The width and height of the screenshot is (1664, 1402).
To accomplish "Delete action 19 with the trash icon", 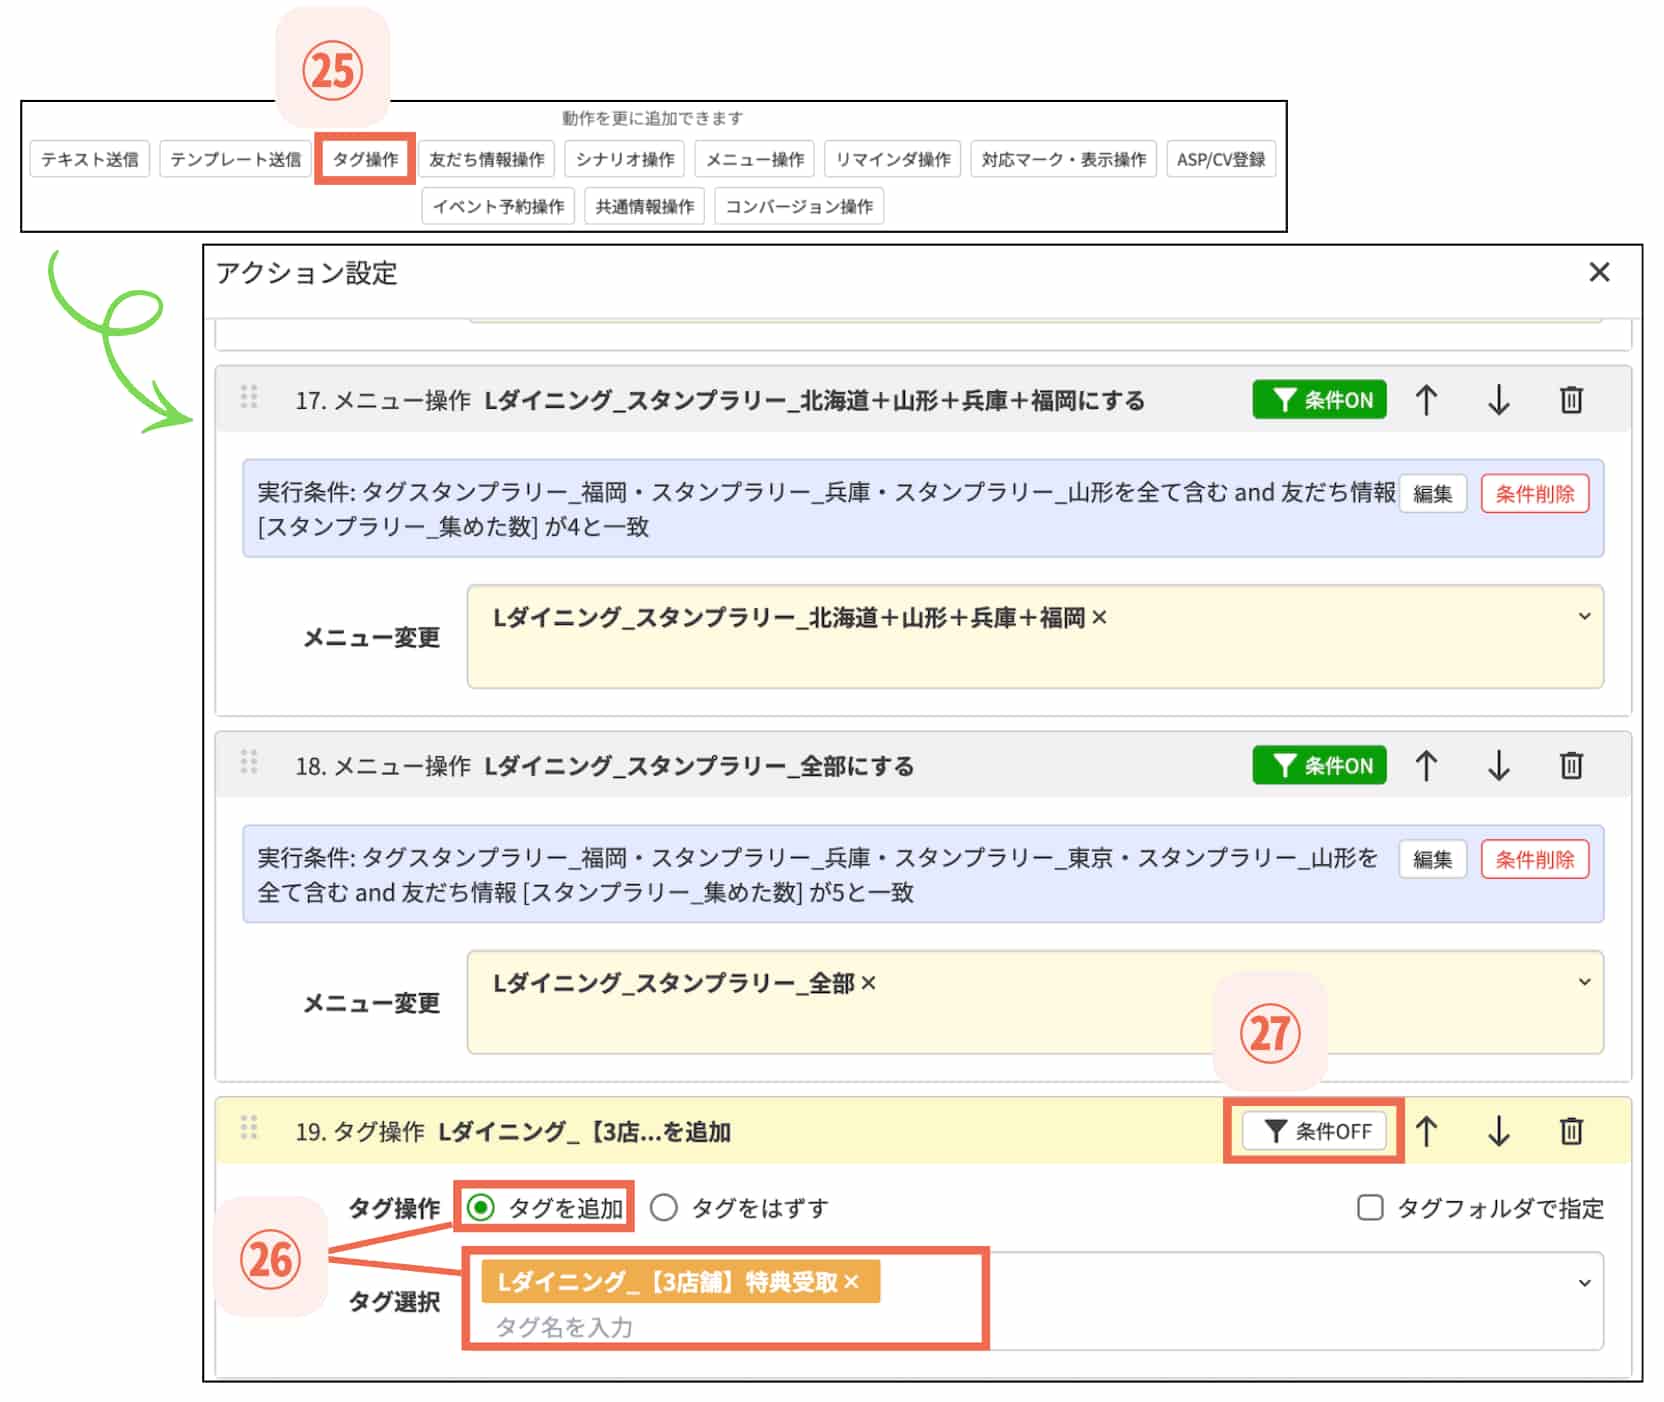I will click(1571, 1132).
